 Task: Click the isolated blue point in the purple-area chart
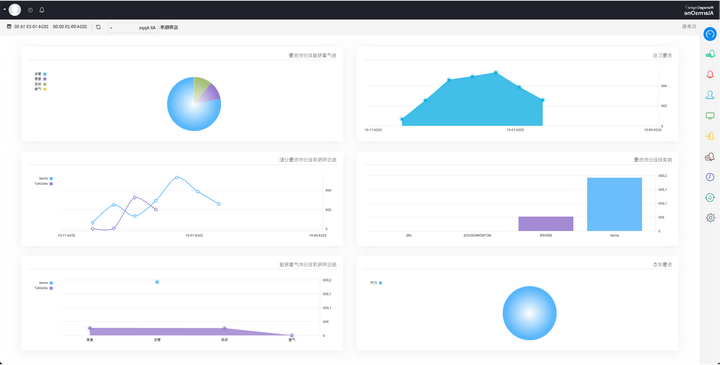(157, 282)
